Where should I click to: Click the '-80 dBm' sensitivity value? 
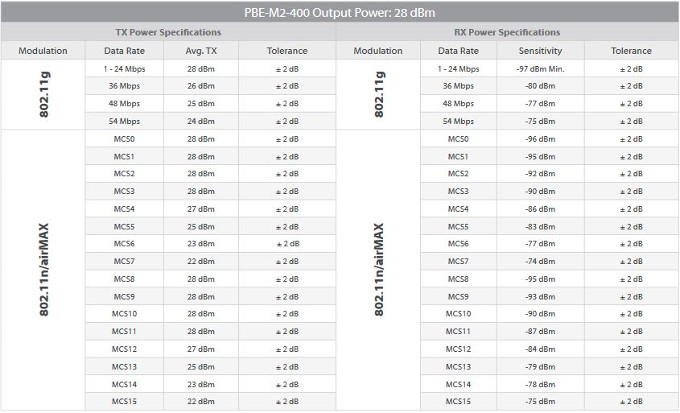point(540,86)
